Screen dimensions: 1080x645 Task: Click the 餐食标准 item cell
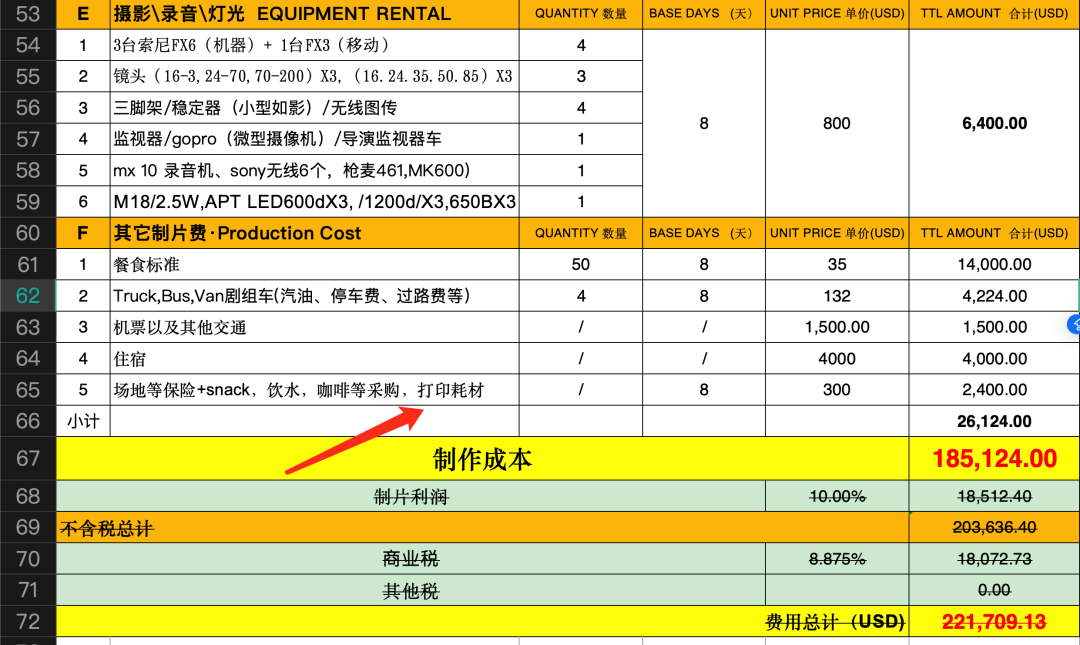click(x=314, y=265)
